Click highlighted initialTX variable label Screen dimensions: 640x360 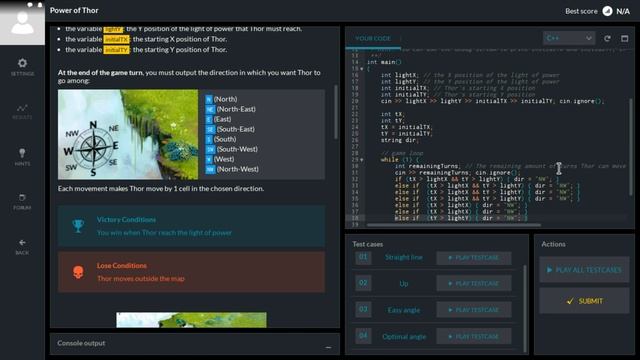116,39
